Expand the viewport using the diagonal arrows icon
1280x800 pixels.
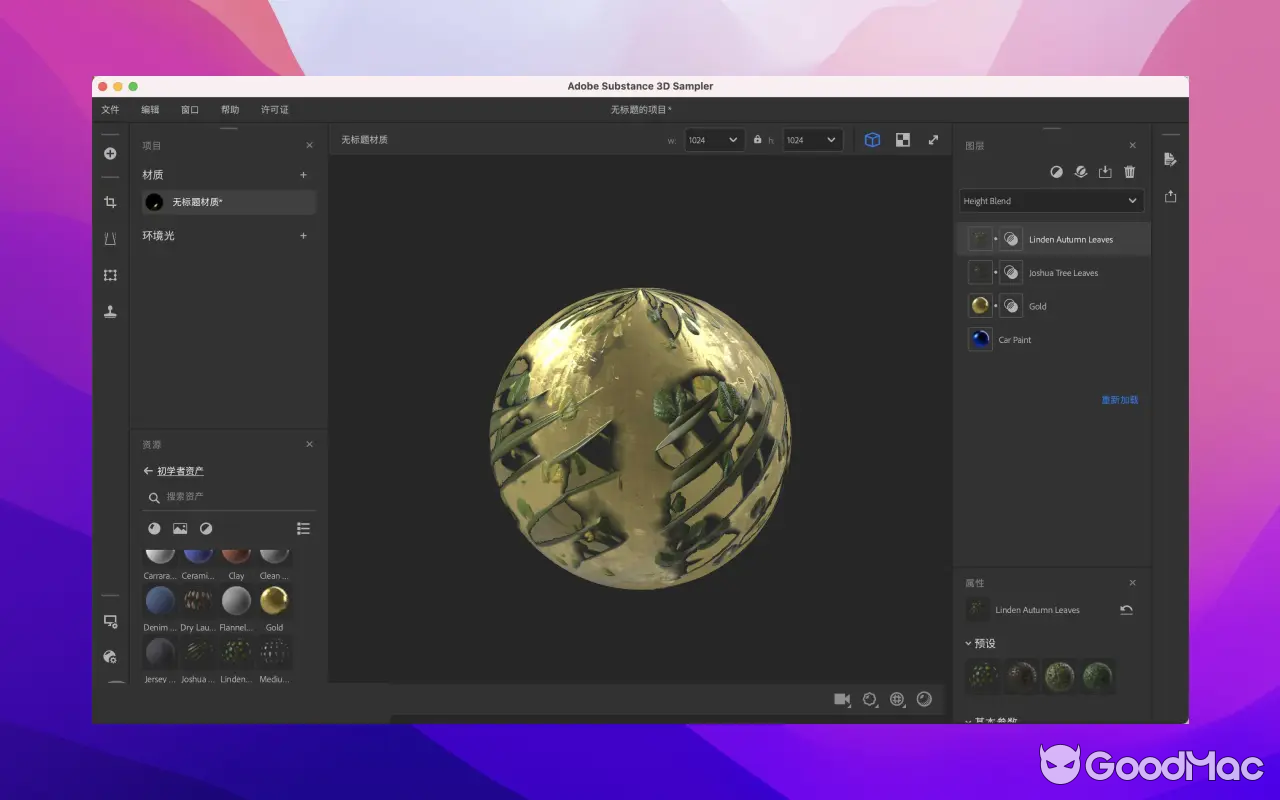932,139
